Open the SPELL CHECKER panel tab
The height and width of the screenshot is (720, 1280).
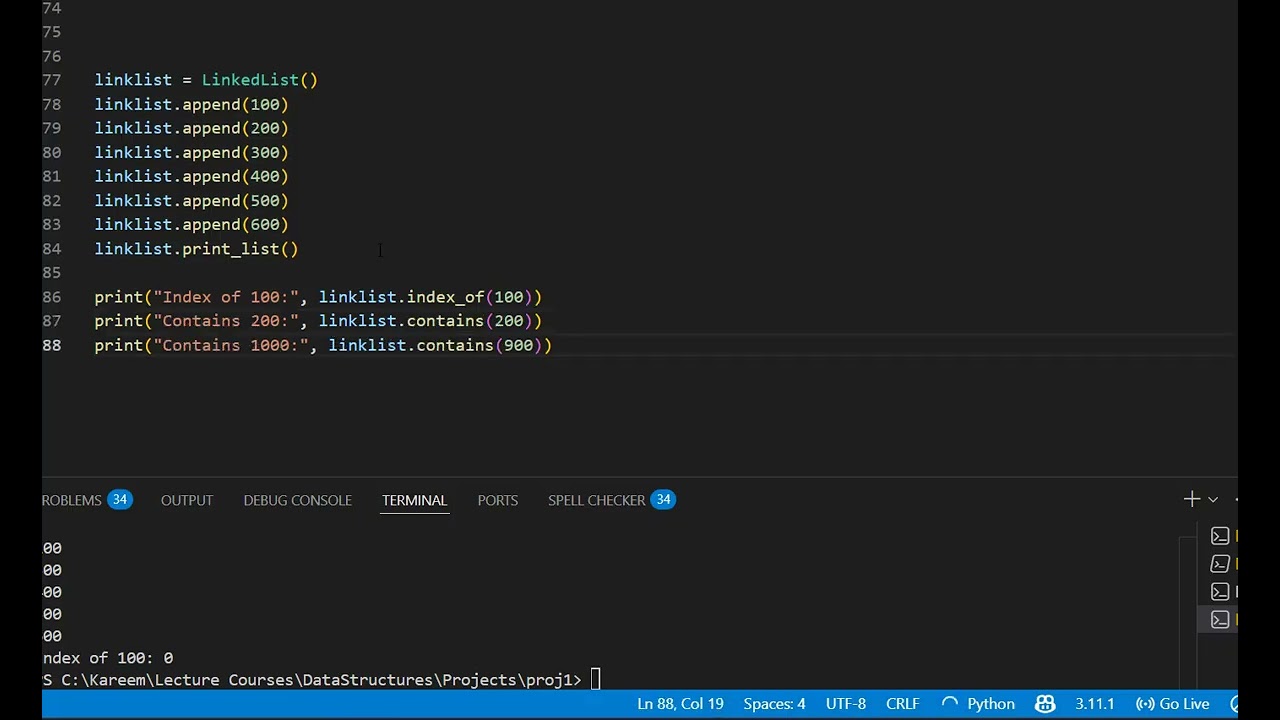596,500
